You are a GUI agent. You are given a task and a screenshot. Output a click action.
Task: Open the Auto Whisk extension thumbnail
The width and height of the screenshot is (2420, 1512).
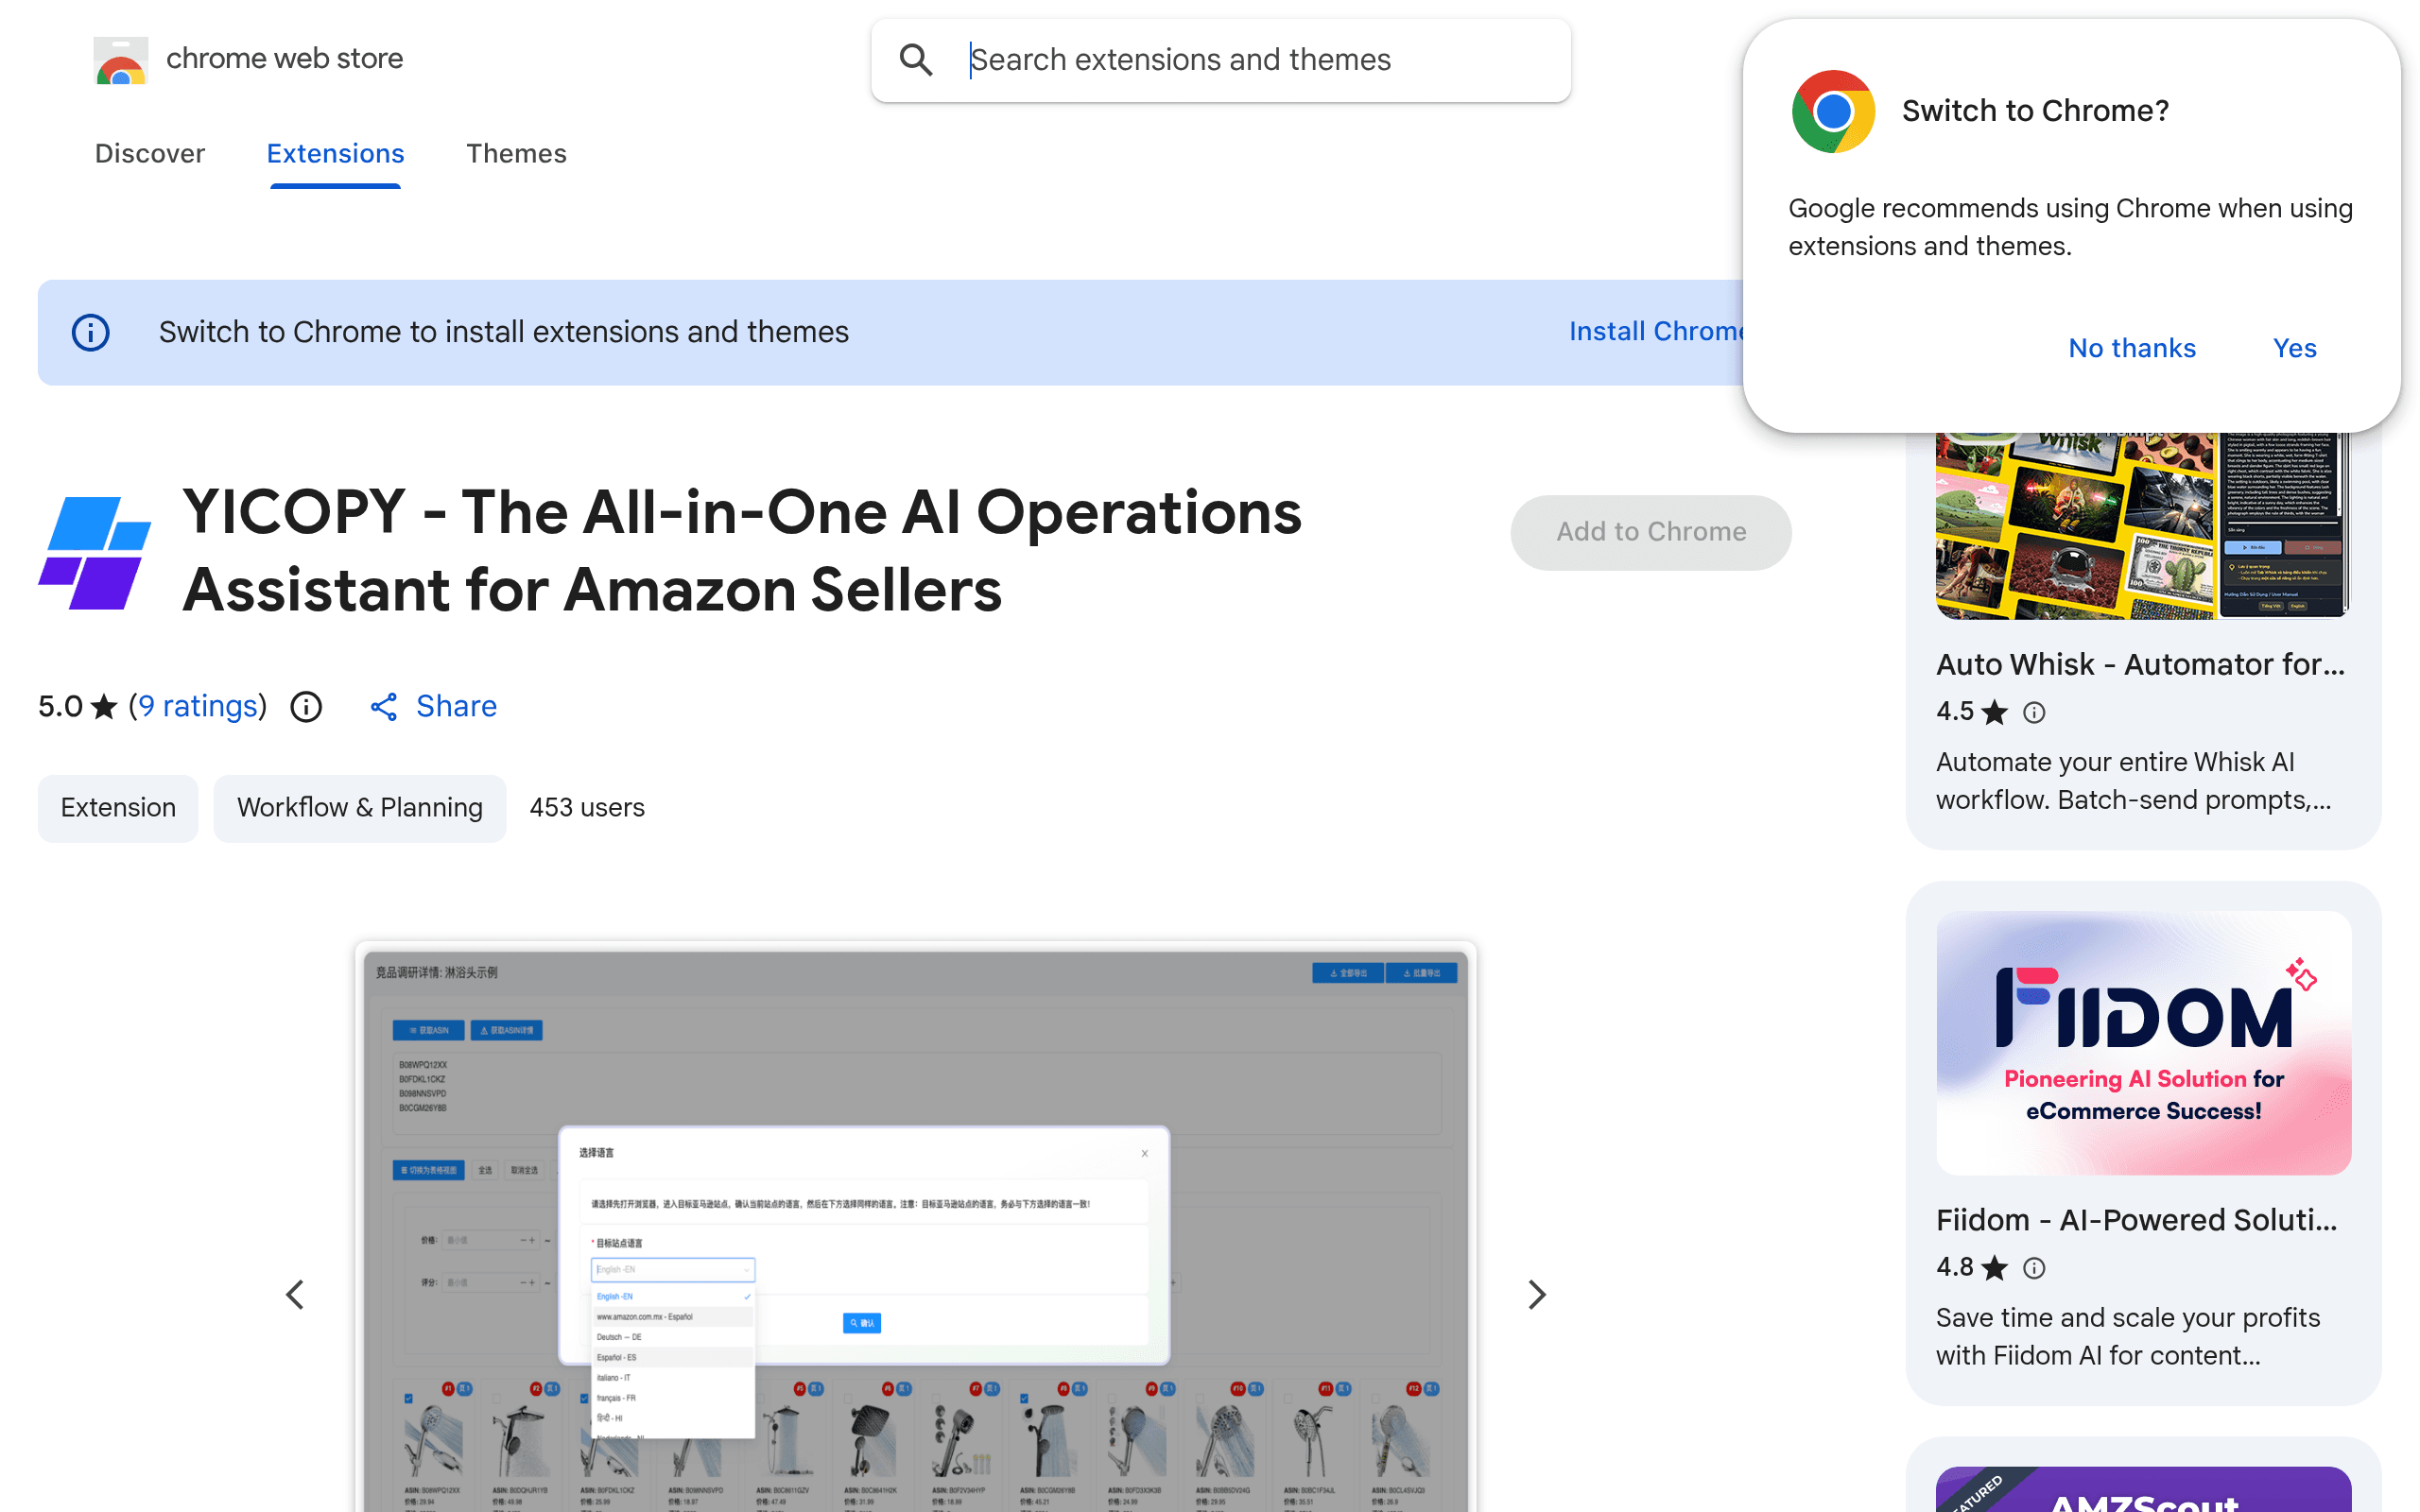[2143, 526]
